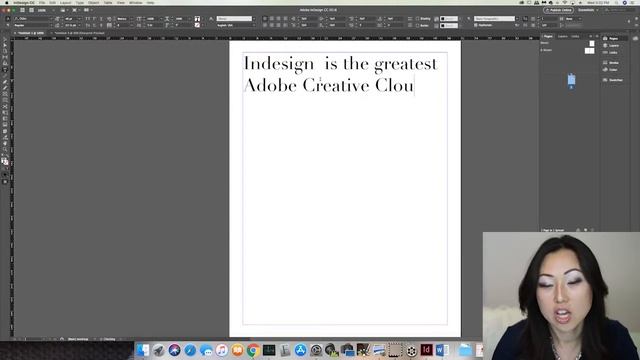Screen dimensions: 640x360
Task: Click the vertical scale input field
Action: [x=153, y=19]
